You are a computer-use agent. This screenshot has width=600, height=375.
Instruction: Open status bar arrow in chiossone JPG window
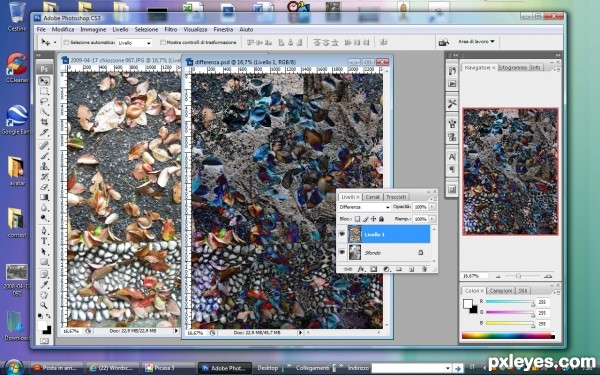[x=176, y=331]
